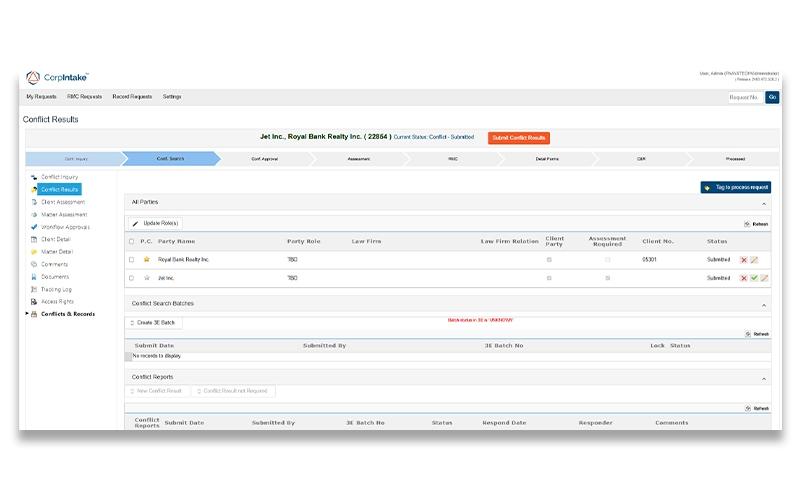The height and width of the screenshot is (500, 800).
Task: Open Documents in the sidebar
Action: point(55,277)
